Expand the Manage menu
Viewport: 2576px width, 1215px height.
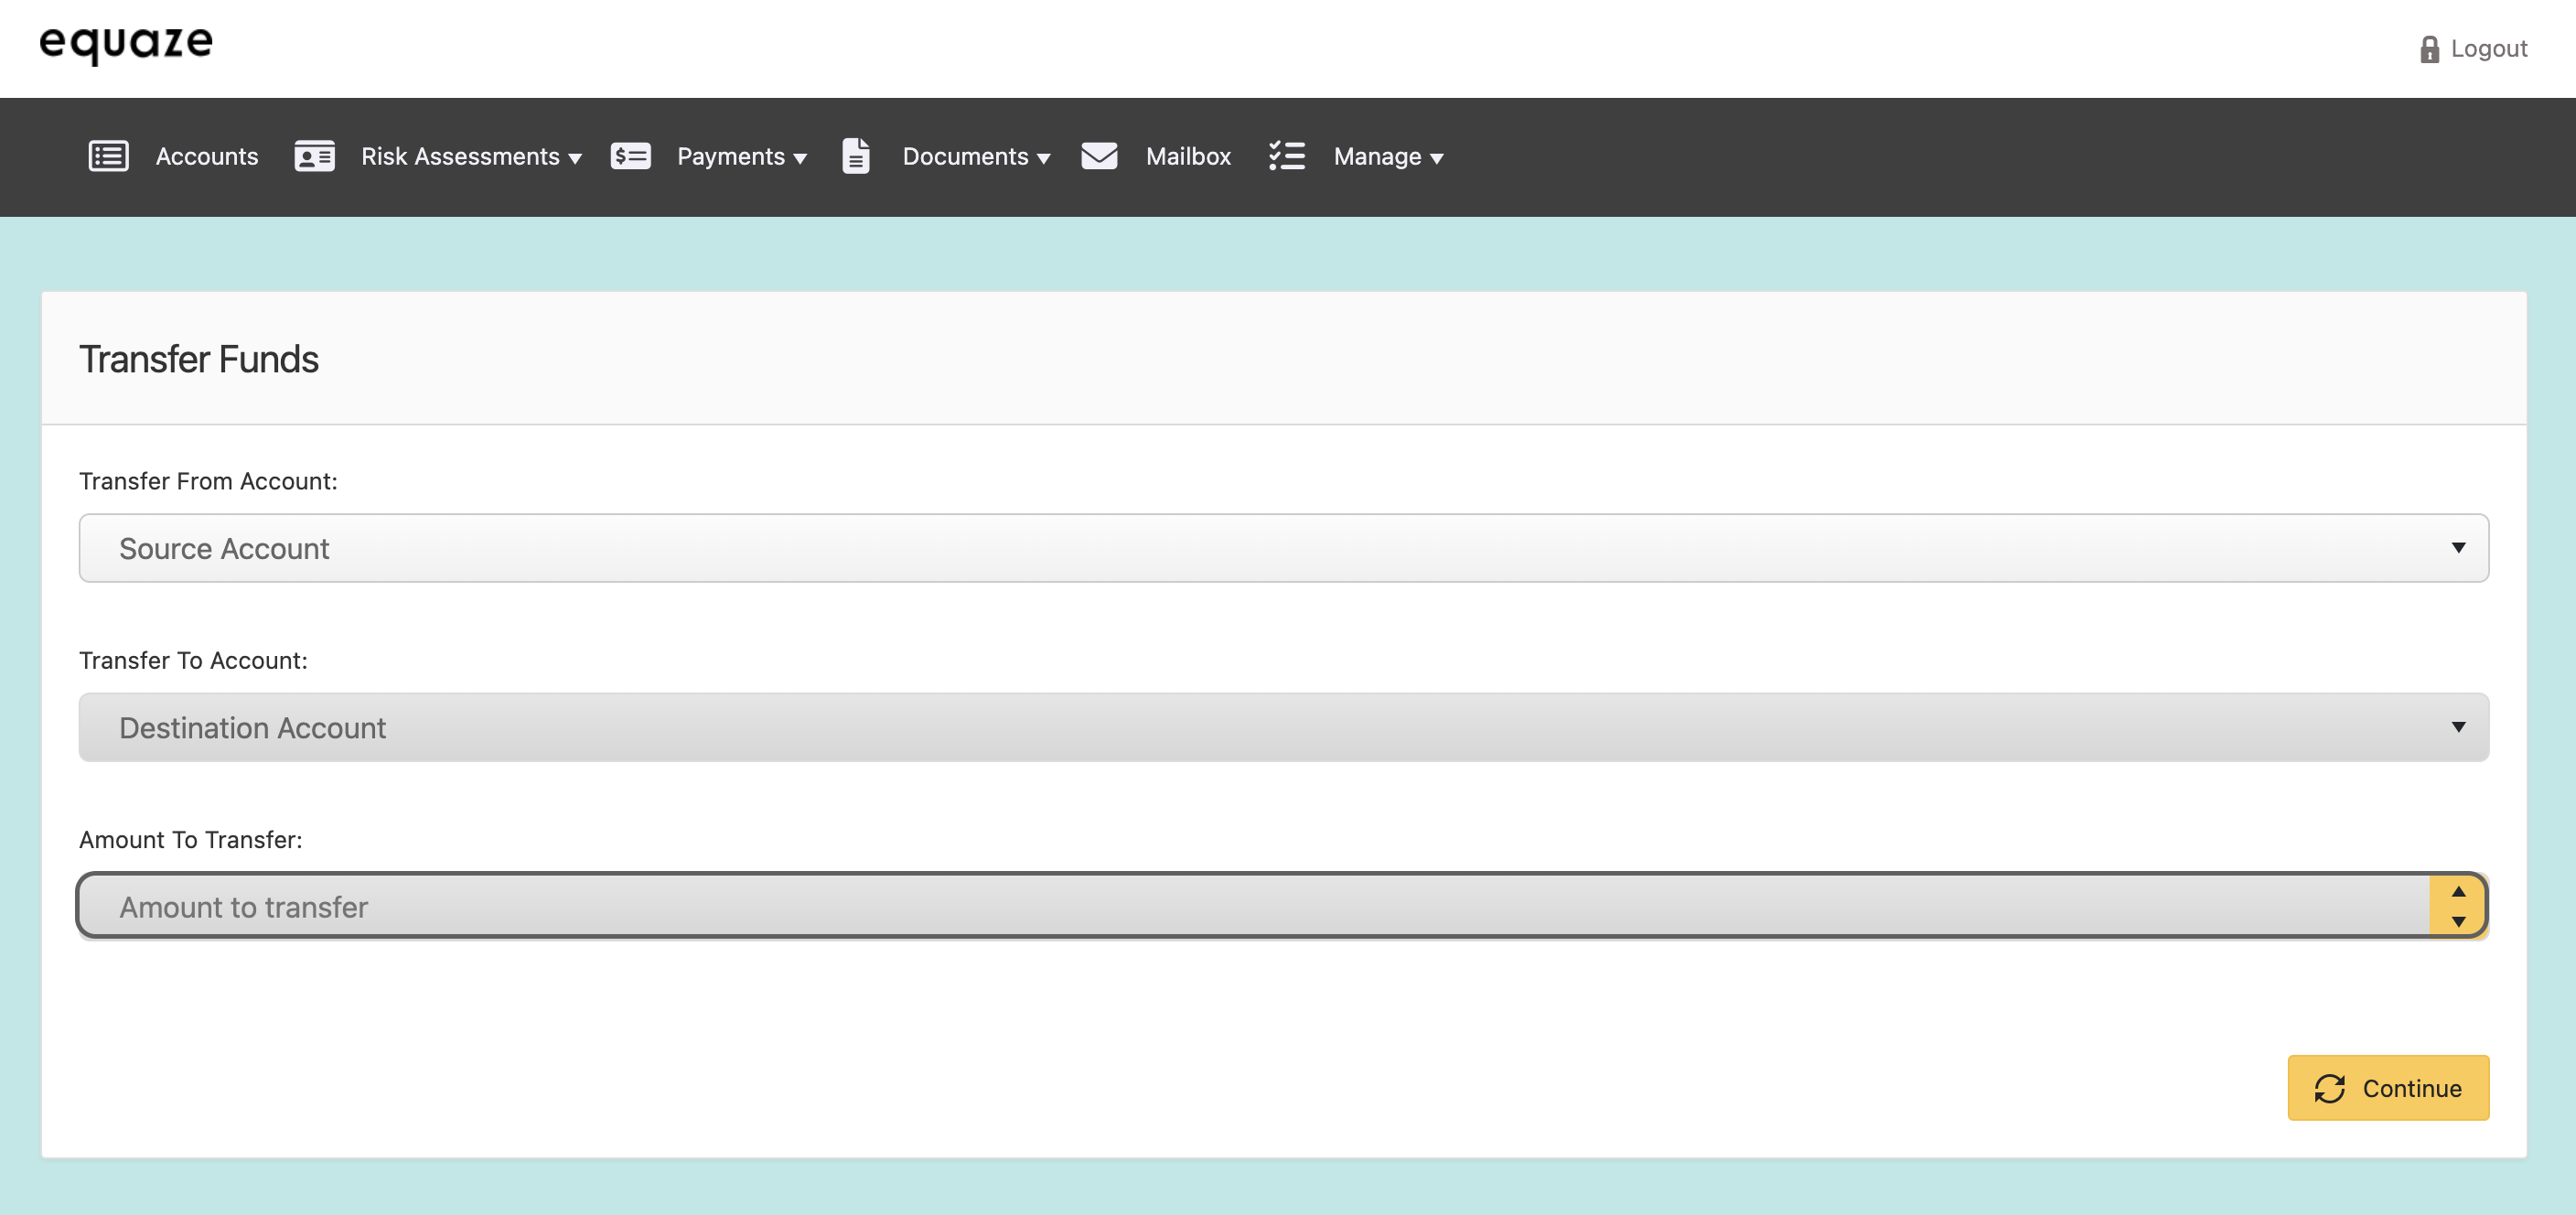1387,157
